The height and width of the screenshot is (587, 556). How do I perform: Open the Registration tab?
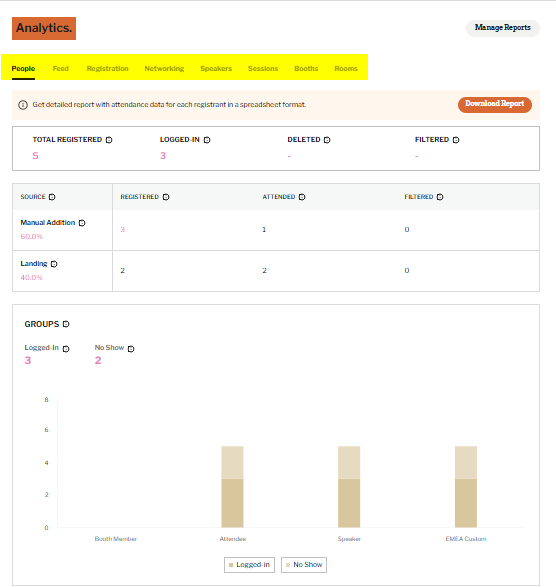click(x=107, y=69)
